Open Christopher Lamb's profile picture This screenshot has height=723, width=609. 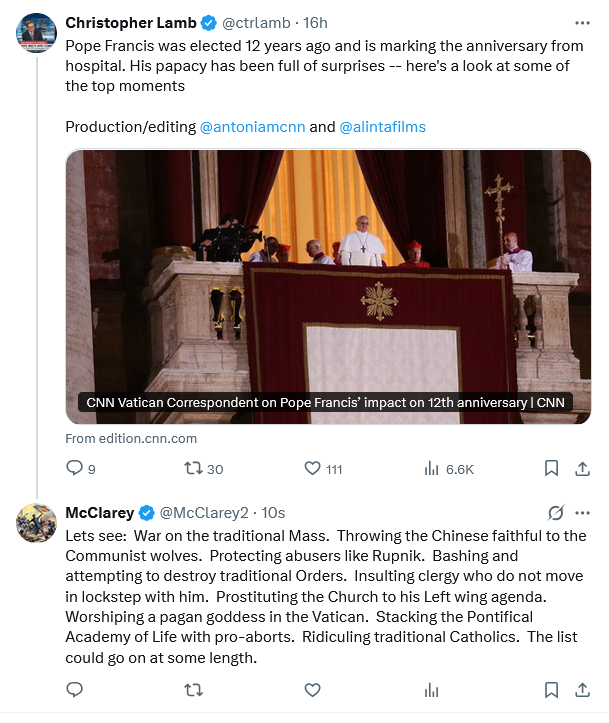click(36, 35)
